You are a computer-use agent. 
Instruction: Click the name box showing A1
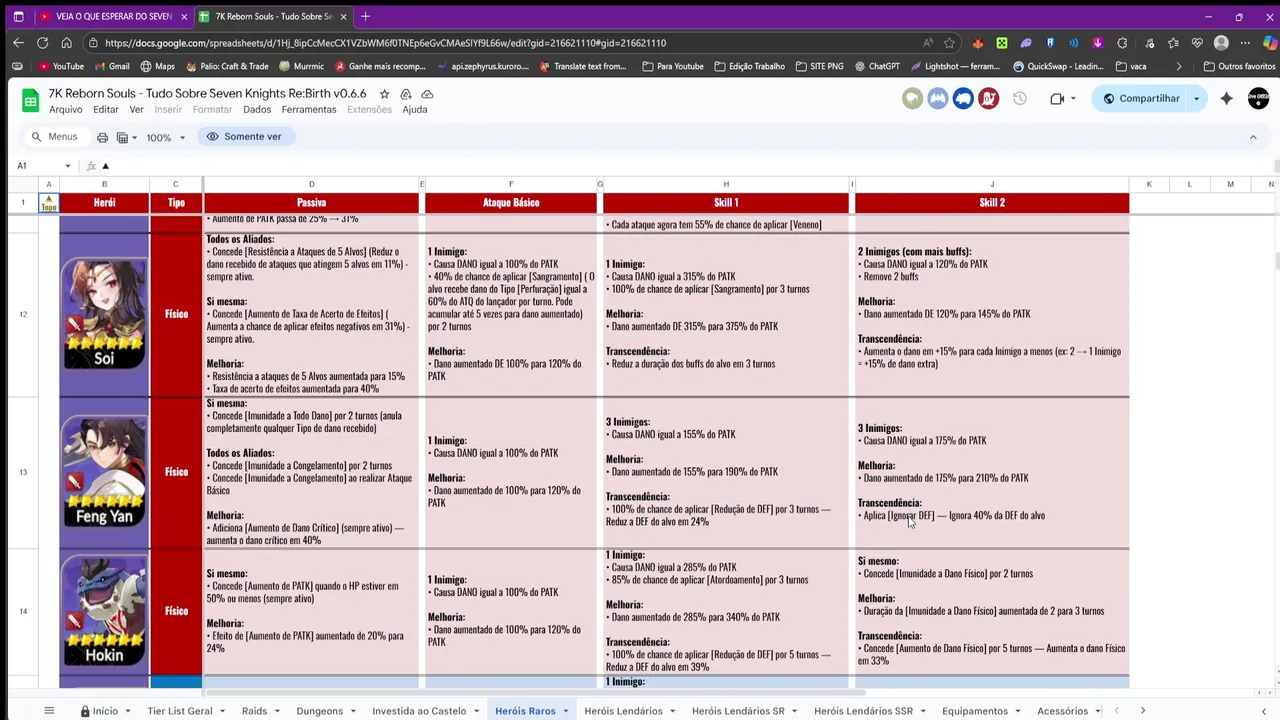click(36, 166)
